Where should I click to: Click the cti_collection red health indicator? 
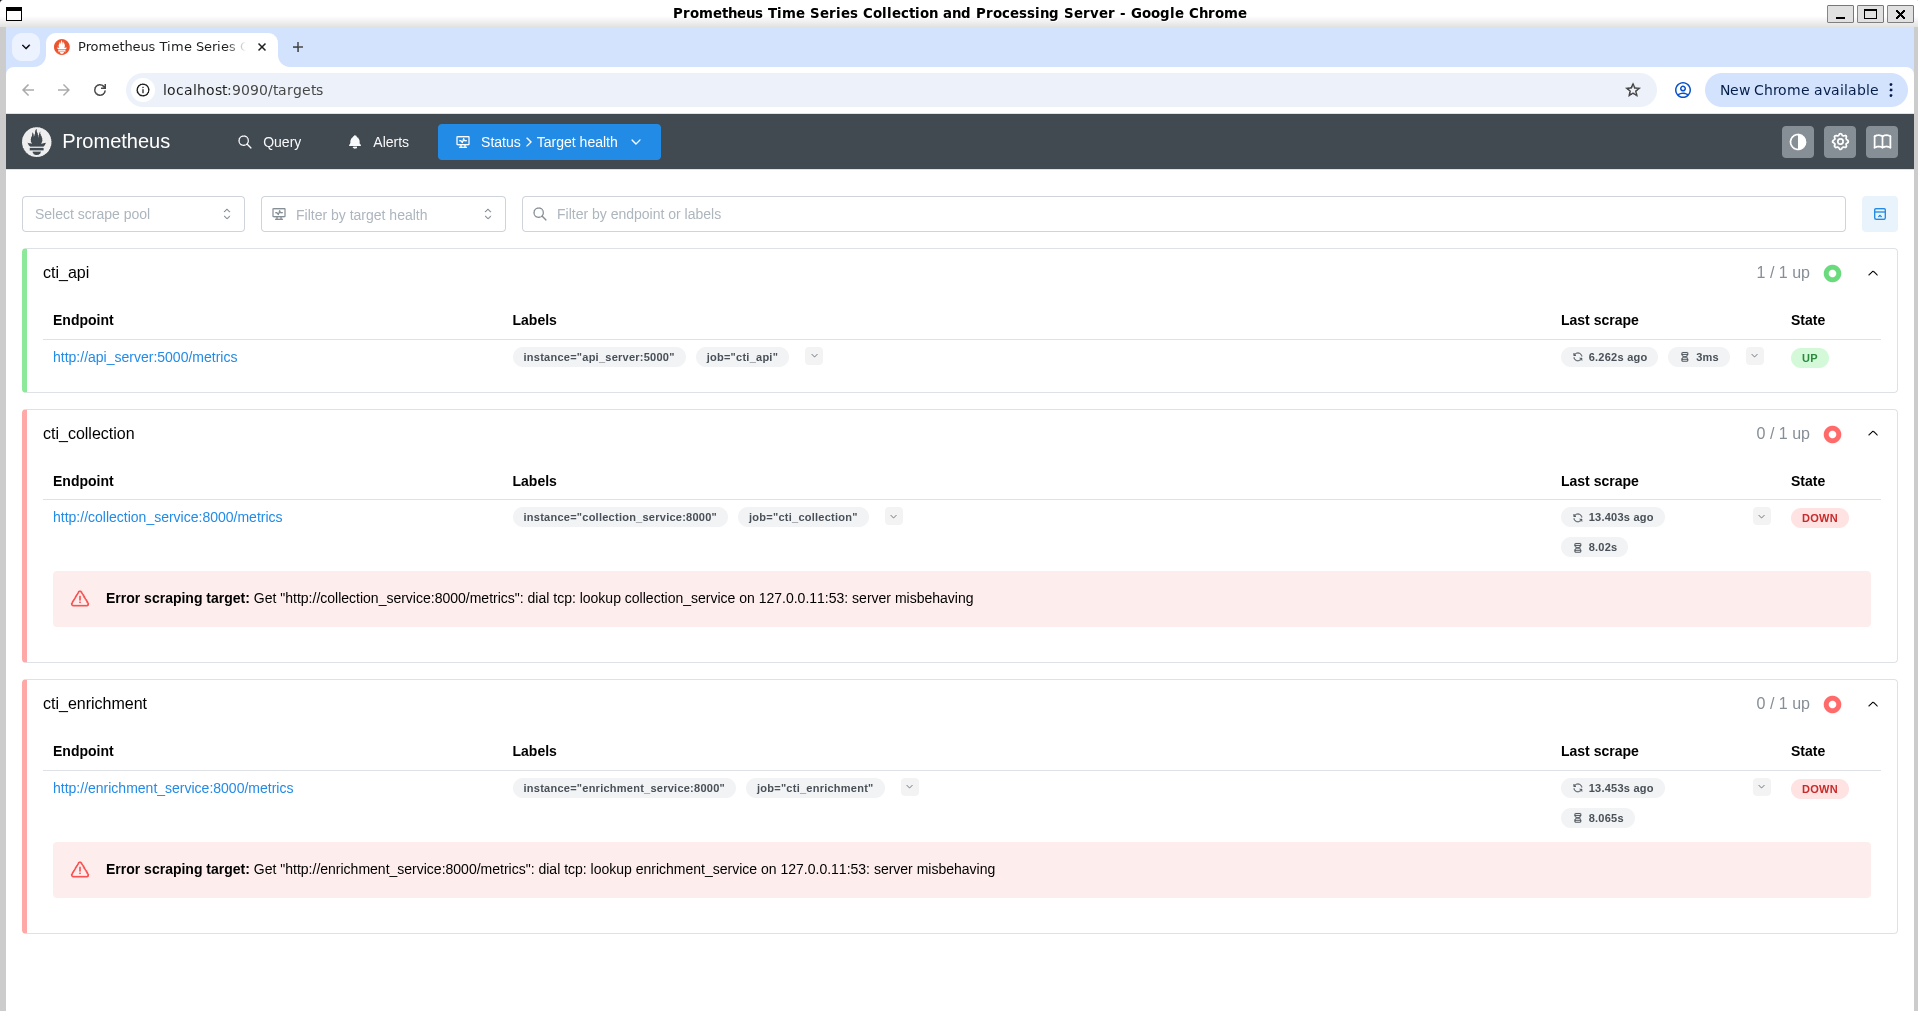click(1832, 434)
